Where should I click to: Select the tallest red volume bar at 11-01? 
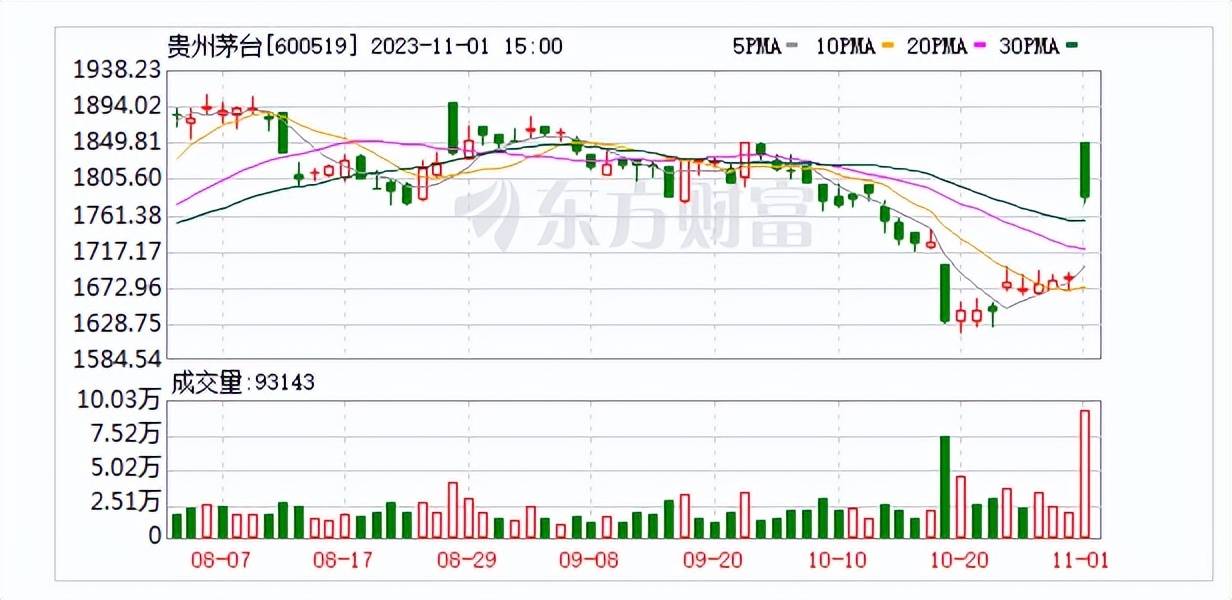click(1084, 473)
